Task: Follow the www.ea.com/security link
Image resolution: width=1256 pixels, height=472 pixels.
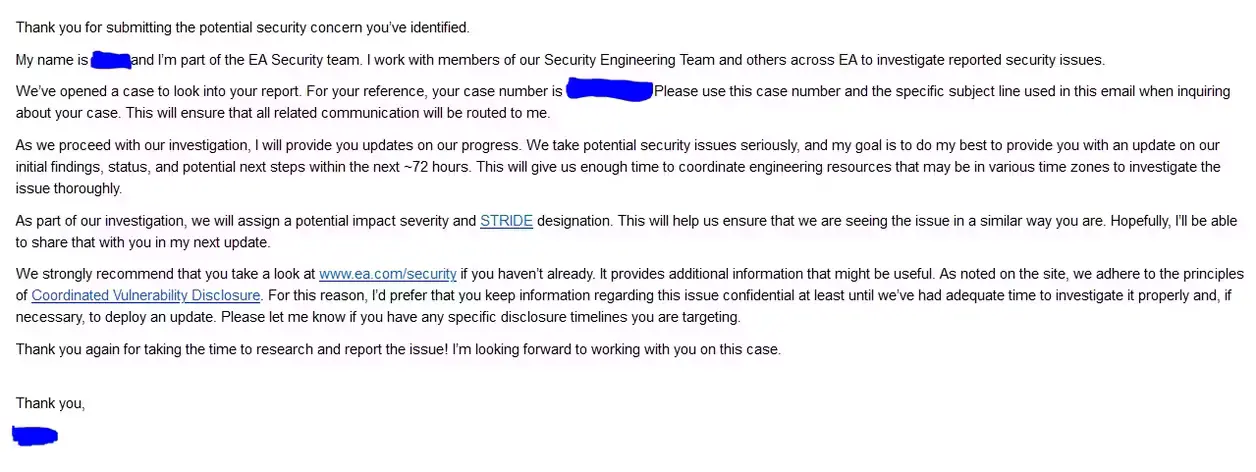Action: tap(387, 273)
